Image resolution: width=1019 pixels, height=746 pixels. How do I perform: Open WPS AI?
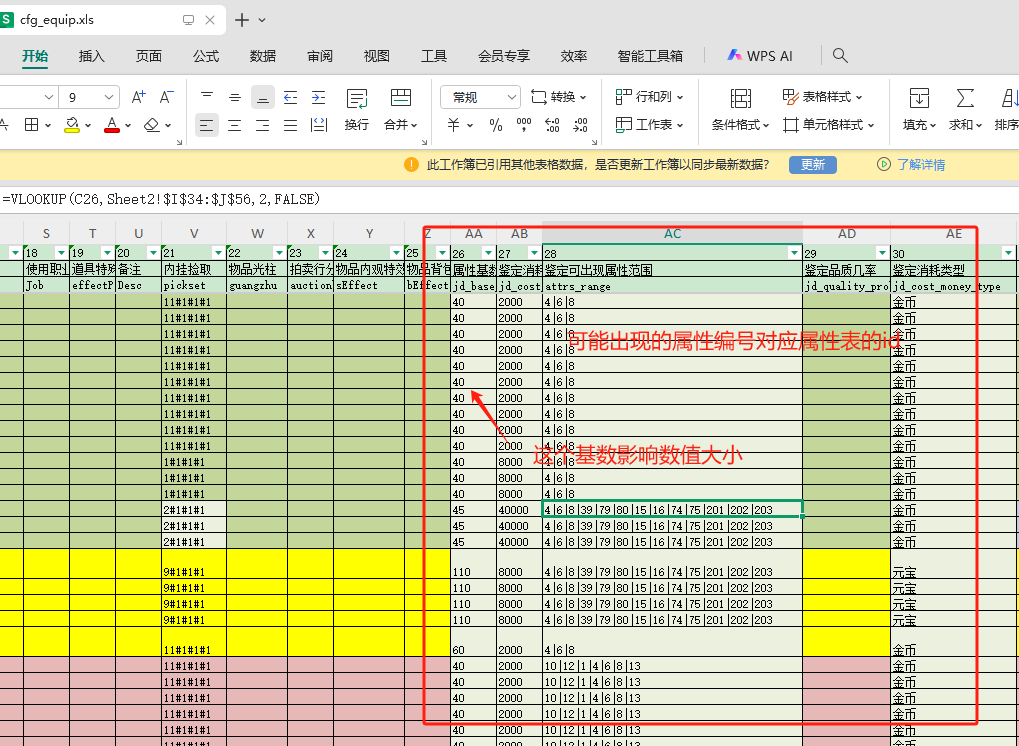coord(760,56)
